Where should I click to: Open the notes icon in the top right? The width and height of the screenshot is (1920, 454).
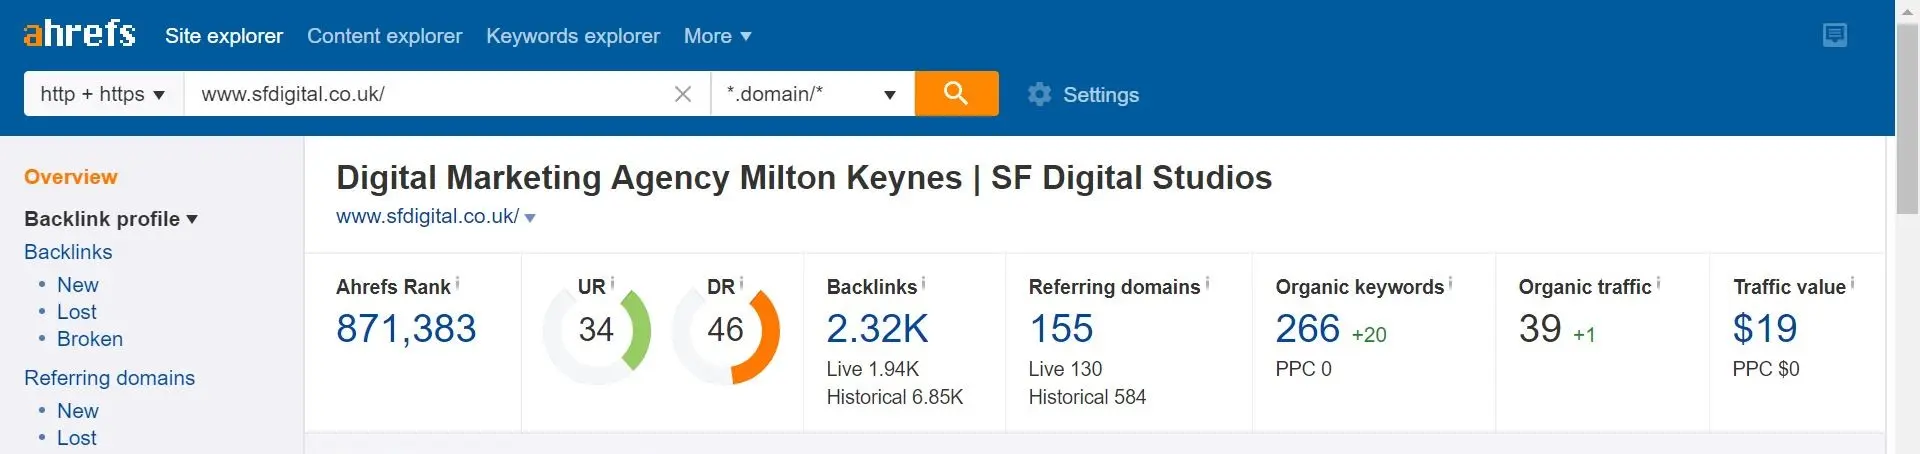click(1835, 35)
